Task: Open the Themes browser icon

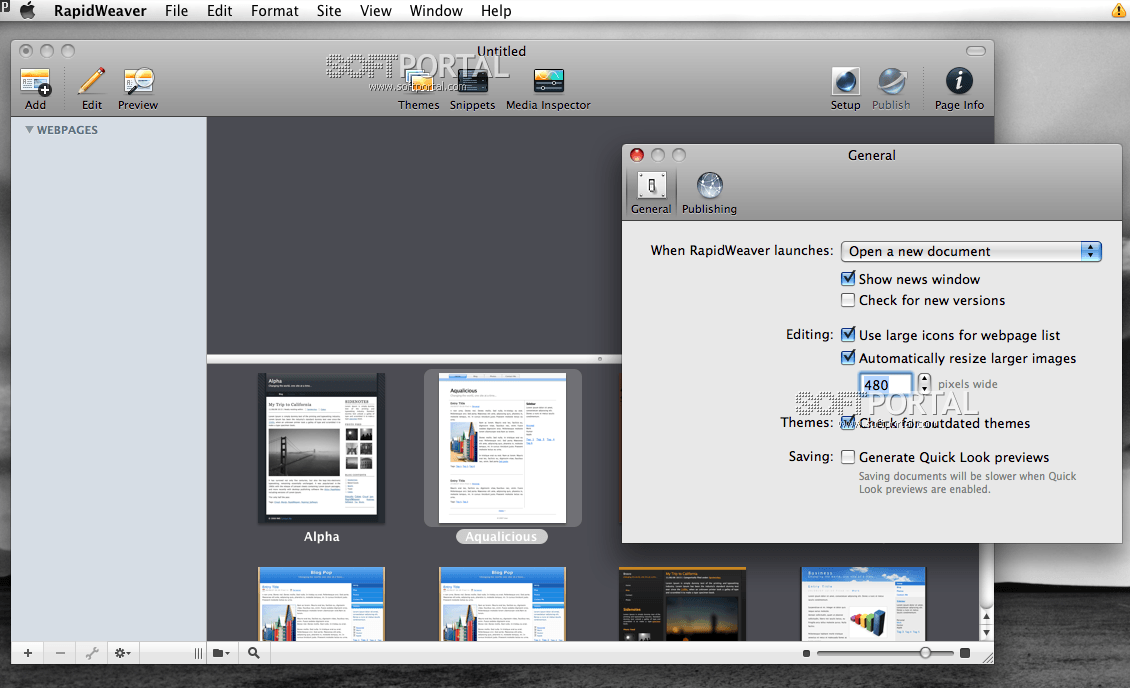Action: coord(418,82)
